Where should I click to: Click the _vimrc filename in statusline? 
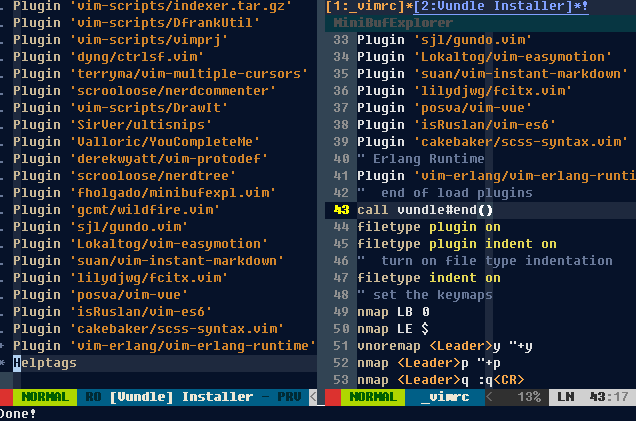[x=445, y=397]
